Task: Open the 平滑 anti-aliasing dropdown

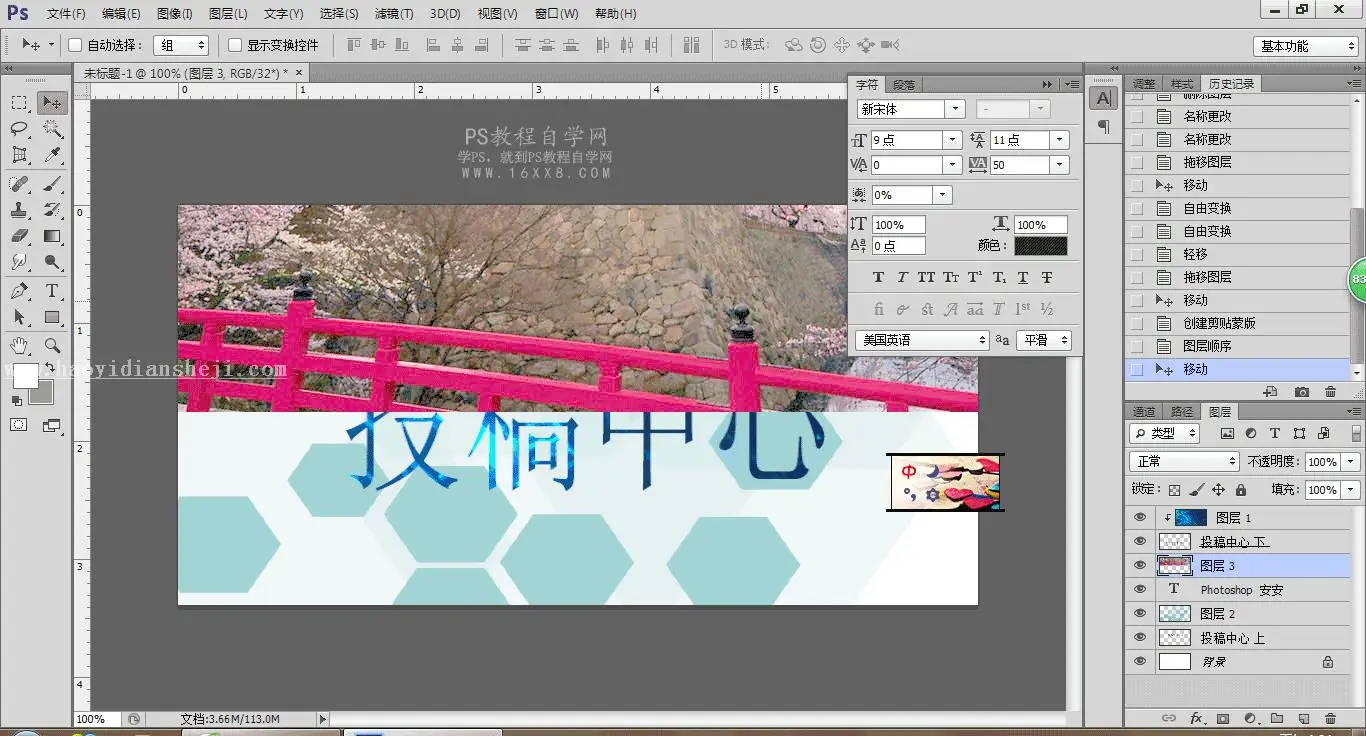Action: pos(1044,340)
